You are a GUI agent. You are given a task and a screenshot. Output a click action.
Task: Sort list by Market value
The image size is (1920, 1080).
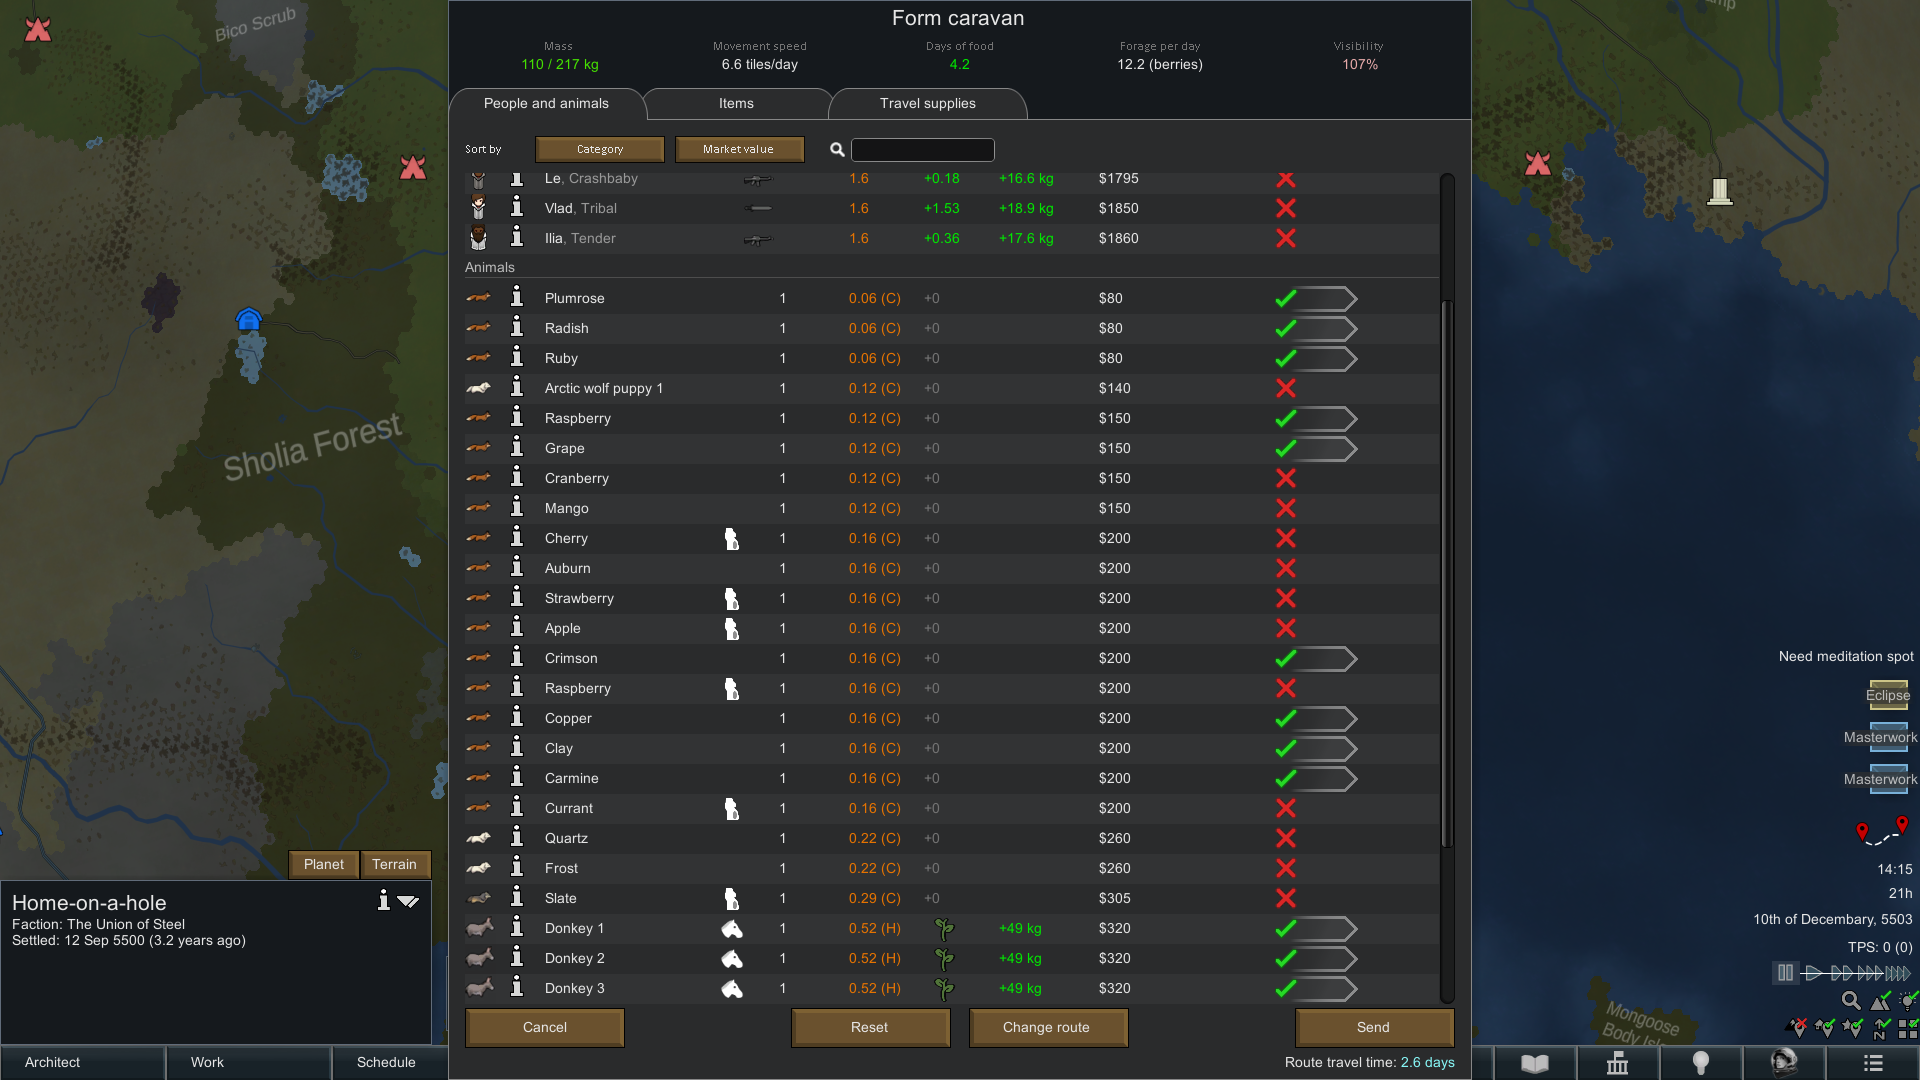tap(739, 149)
